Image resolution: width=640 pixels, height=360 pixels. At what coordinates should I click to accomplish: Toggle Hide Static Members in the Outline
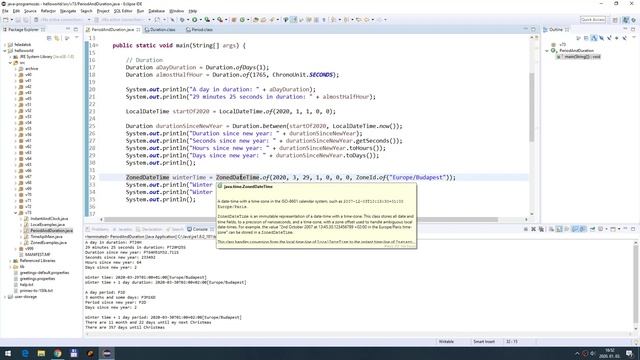click(x=609, y=38)
